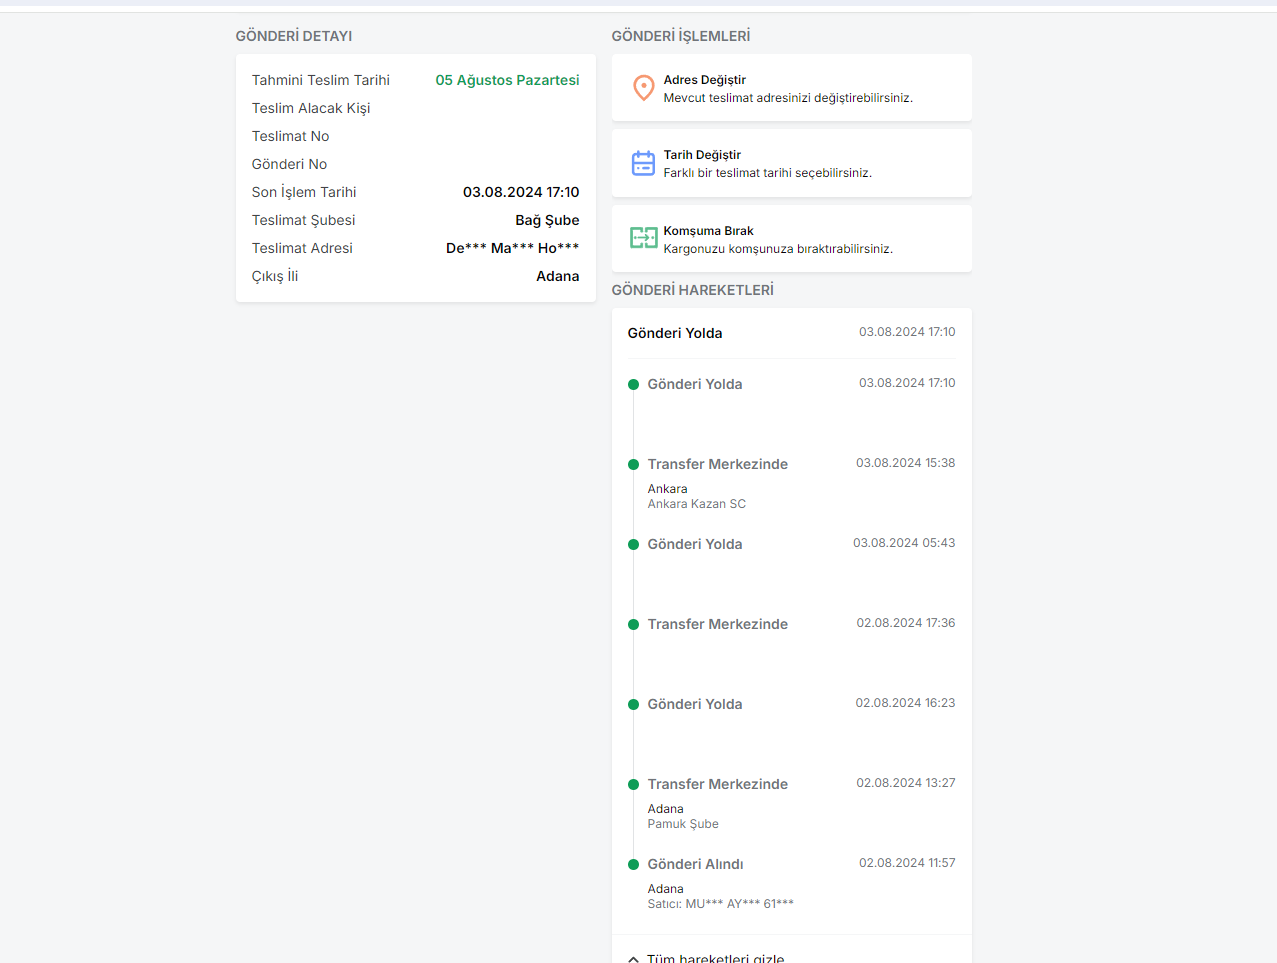
Task: Click the green dot for Gönderi Yolda at 05:43
Action: click(633, 544)
